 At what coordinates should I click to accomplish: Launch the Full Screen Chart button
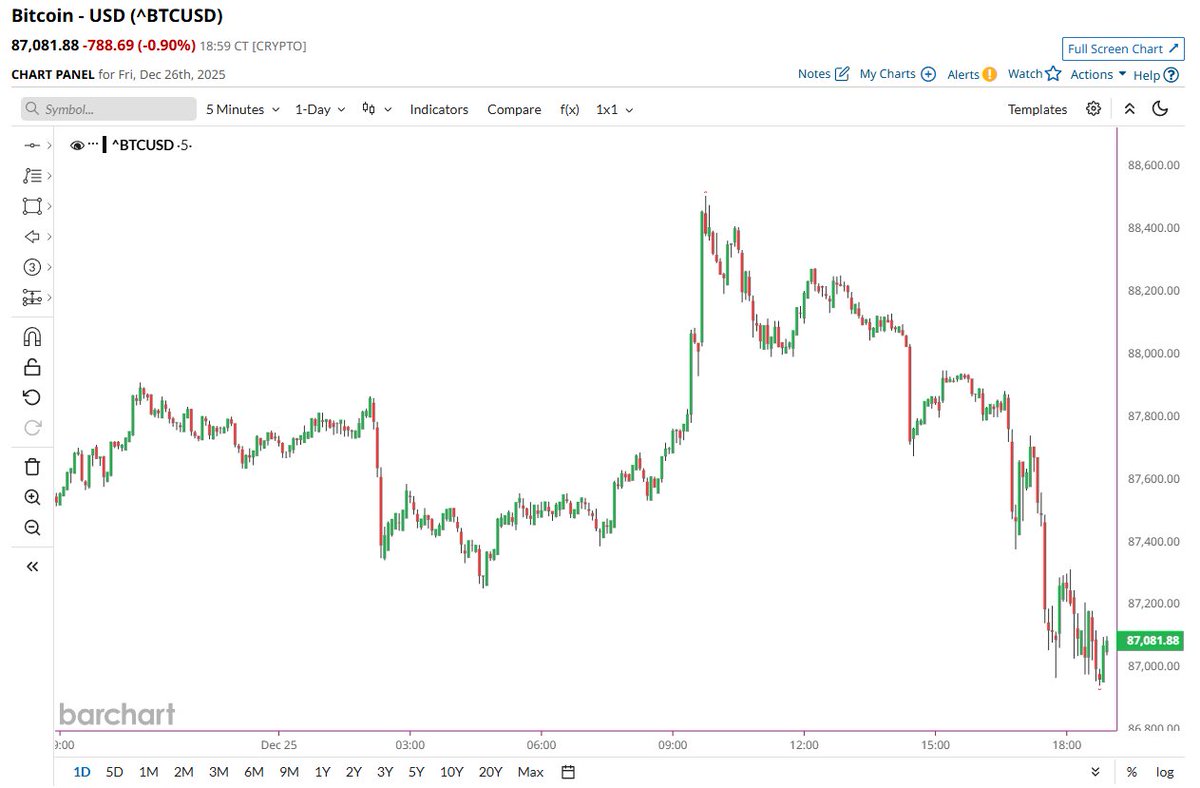[x=1124, y=49]
